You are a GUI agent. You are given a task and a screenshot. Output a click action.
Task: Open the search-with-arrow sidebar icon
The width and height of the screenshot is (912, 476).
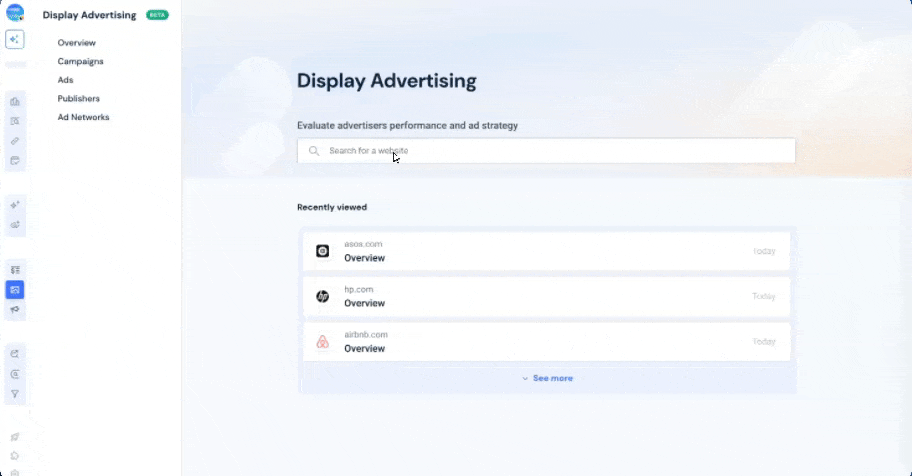coord(15,354)
